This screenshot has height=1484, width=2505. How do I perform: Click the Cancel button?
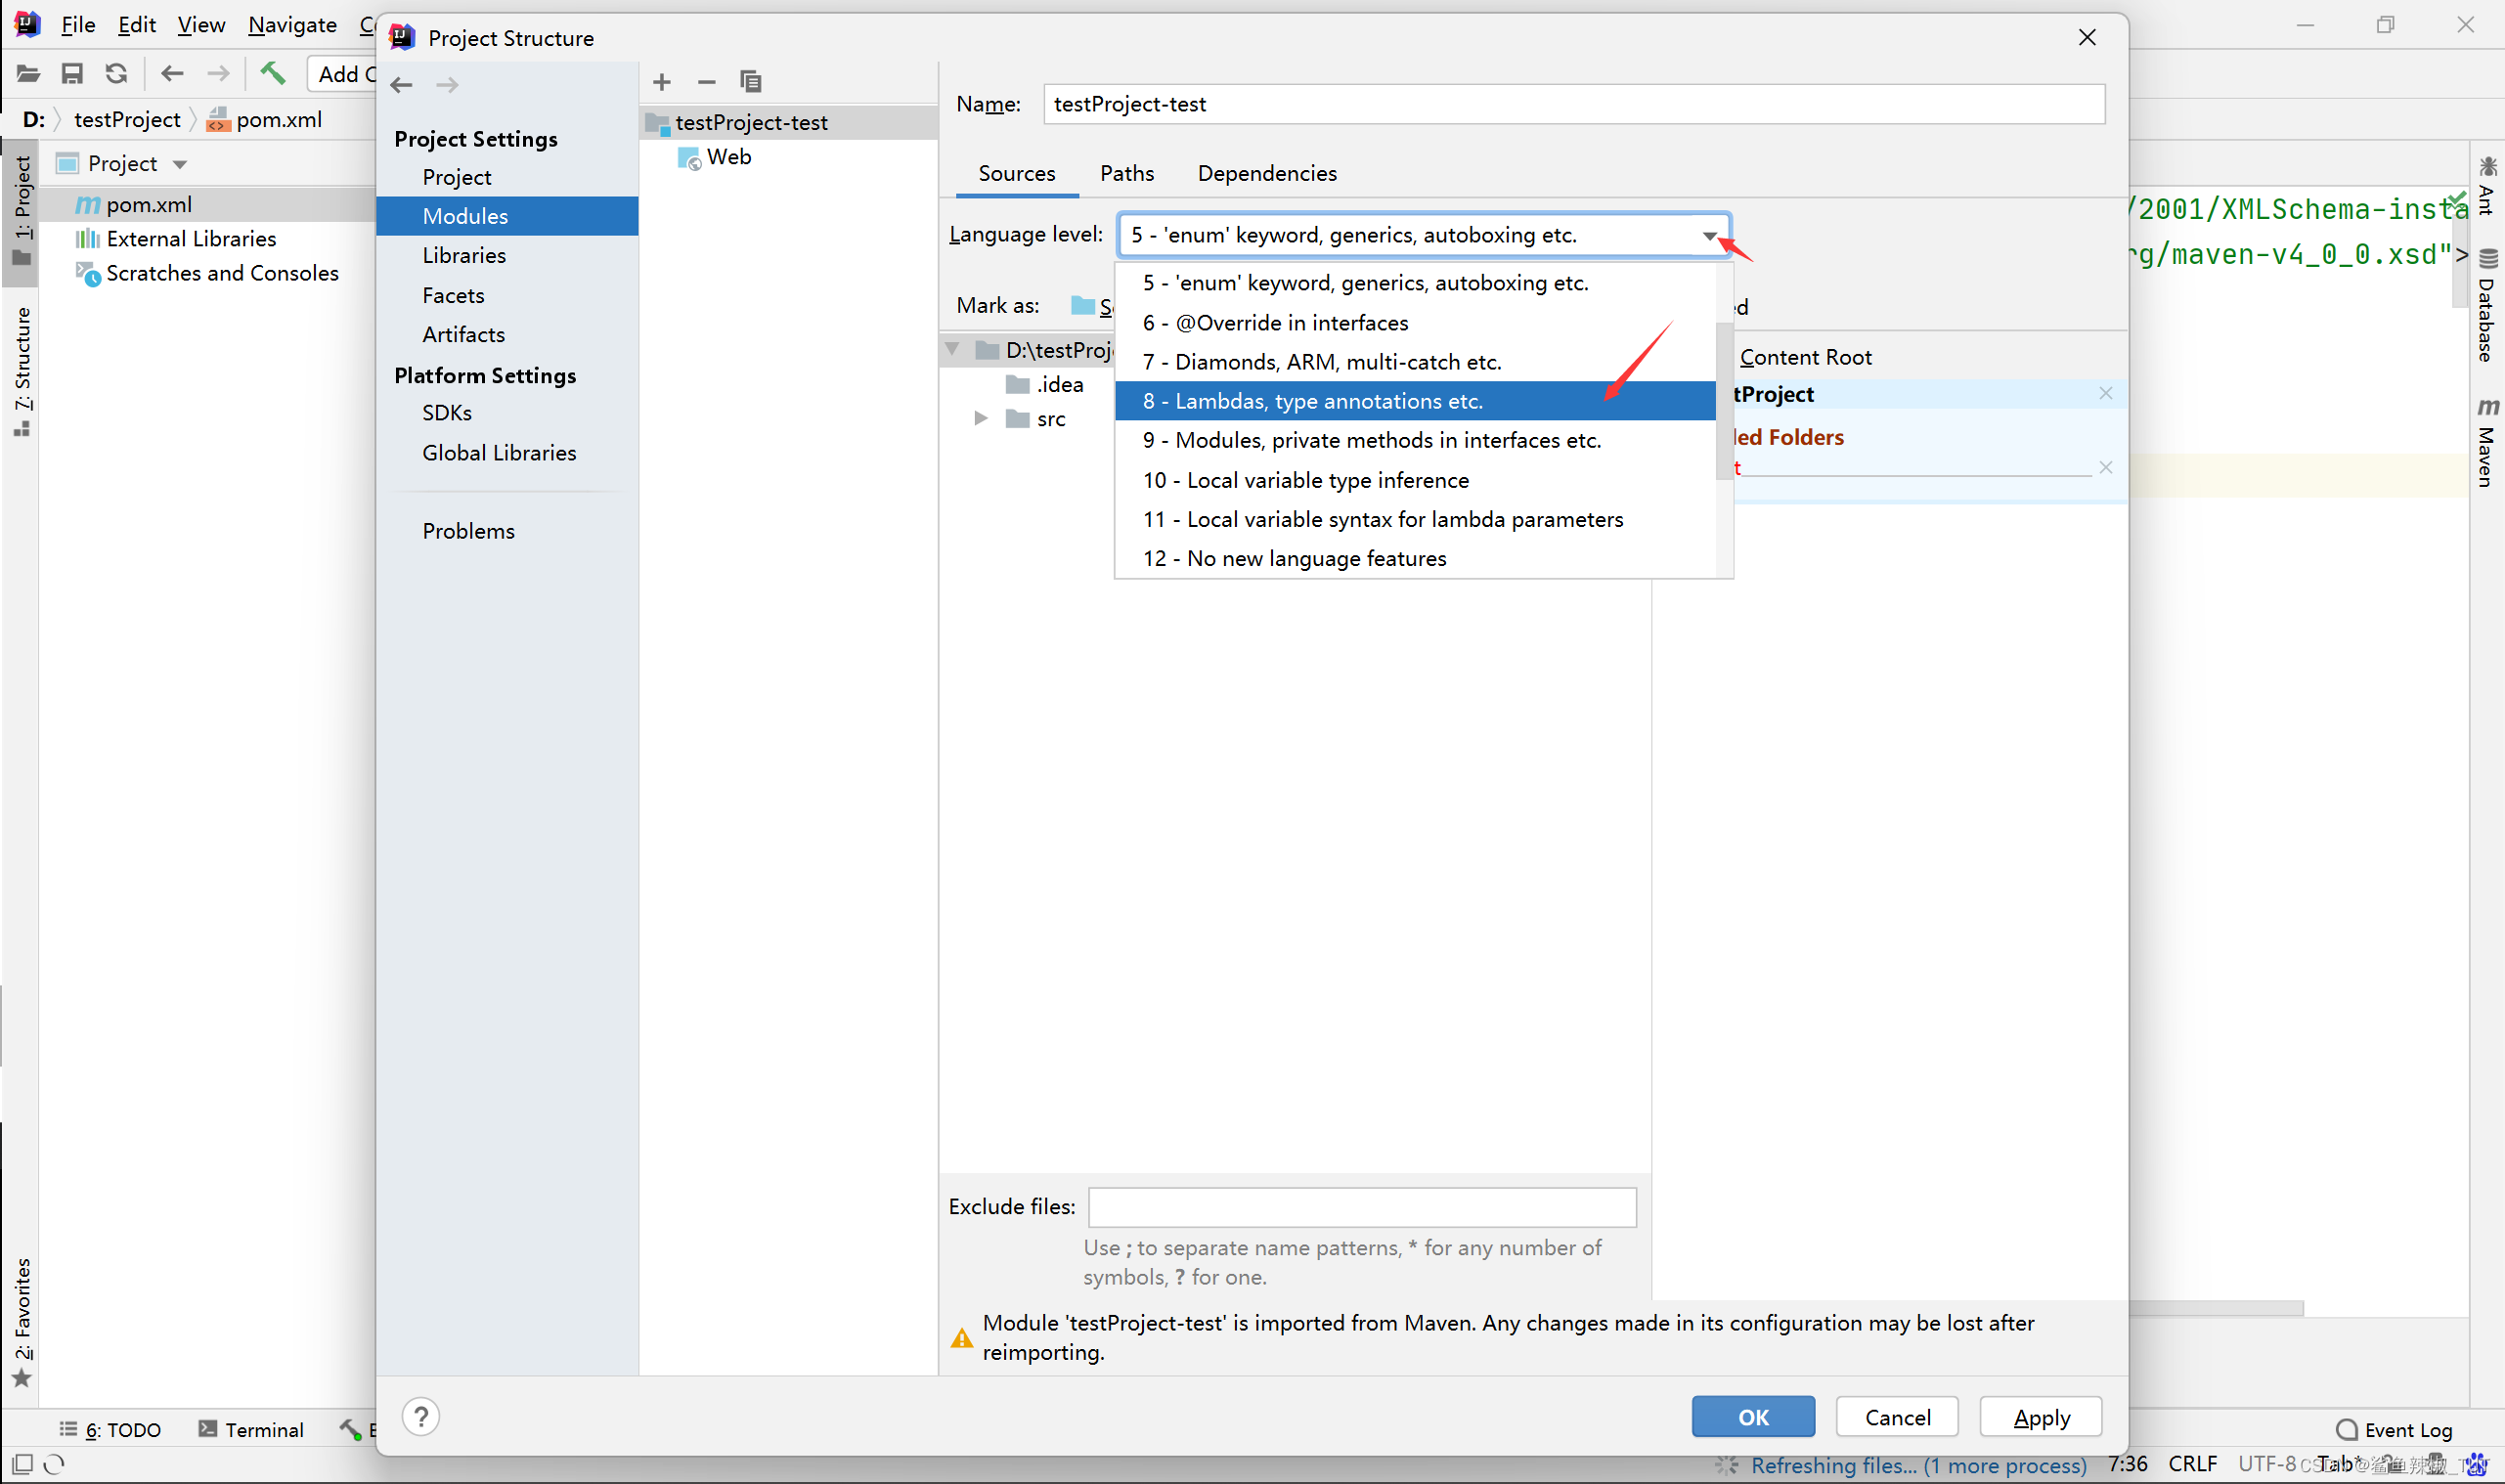1896,1417
